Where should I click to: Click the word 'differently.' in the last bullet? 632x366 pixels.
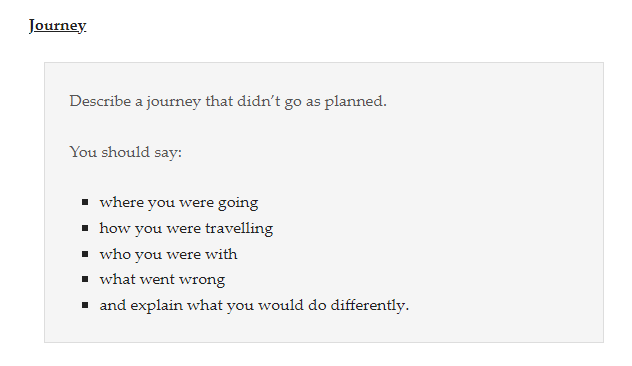click(370, 306)
